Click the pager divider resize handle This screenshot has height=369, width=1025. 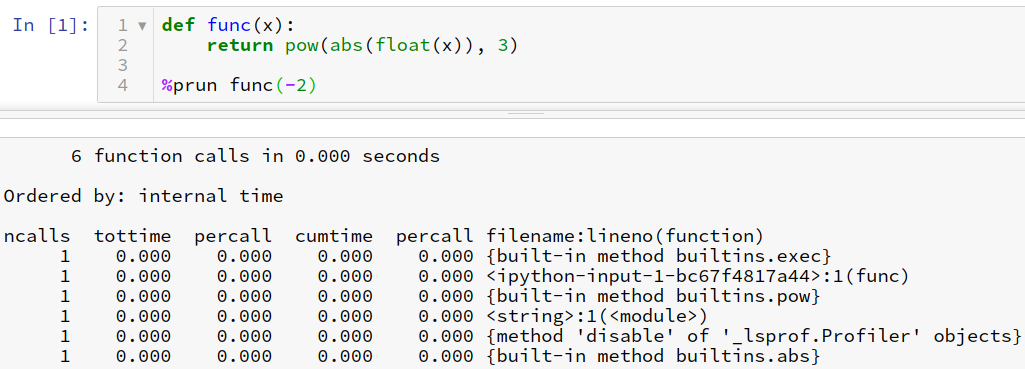pyautogui.click(x=526, y=114)
